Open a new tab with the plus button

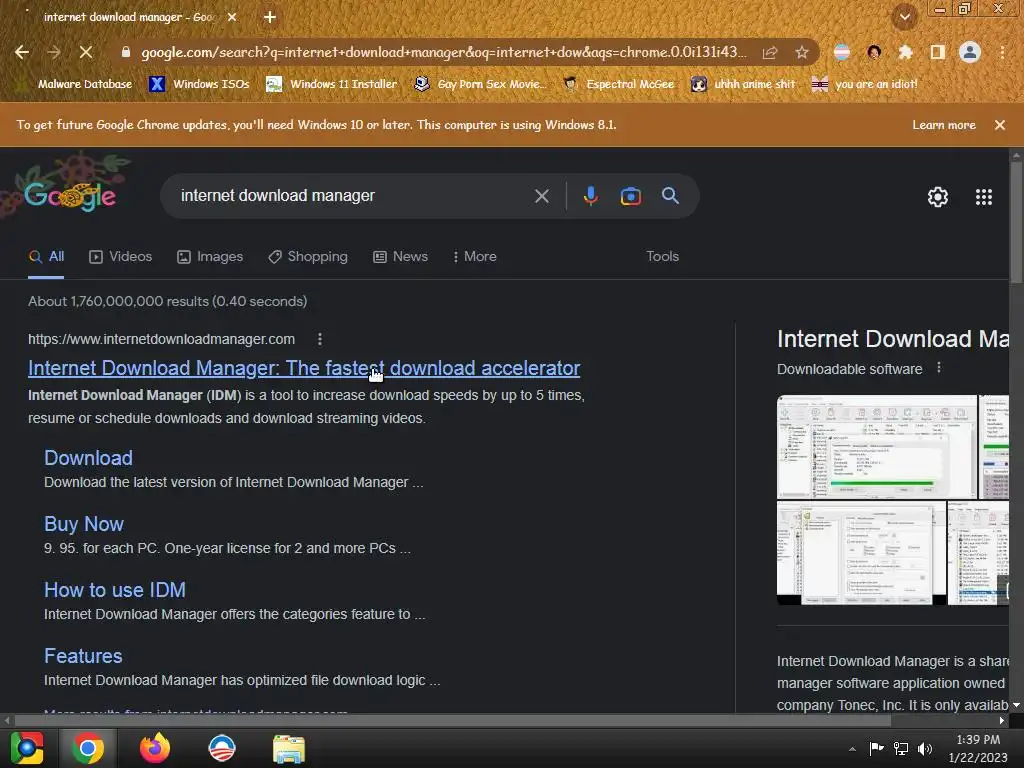click(270, 18)
